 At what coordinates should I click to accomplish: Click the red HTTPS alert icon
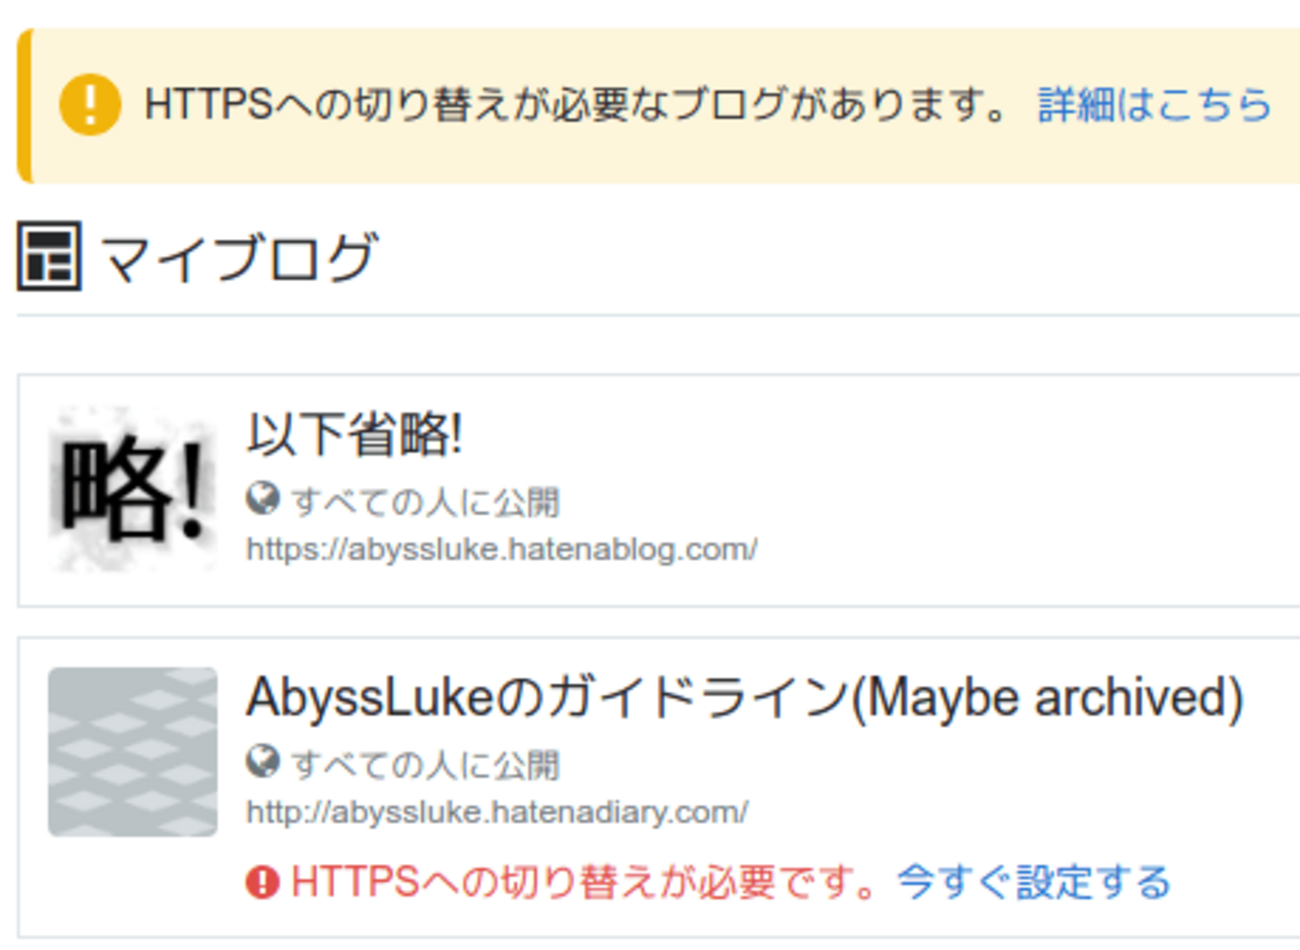(262, 882)
